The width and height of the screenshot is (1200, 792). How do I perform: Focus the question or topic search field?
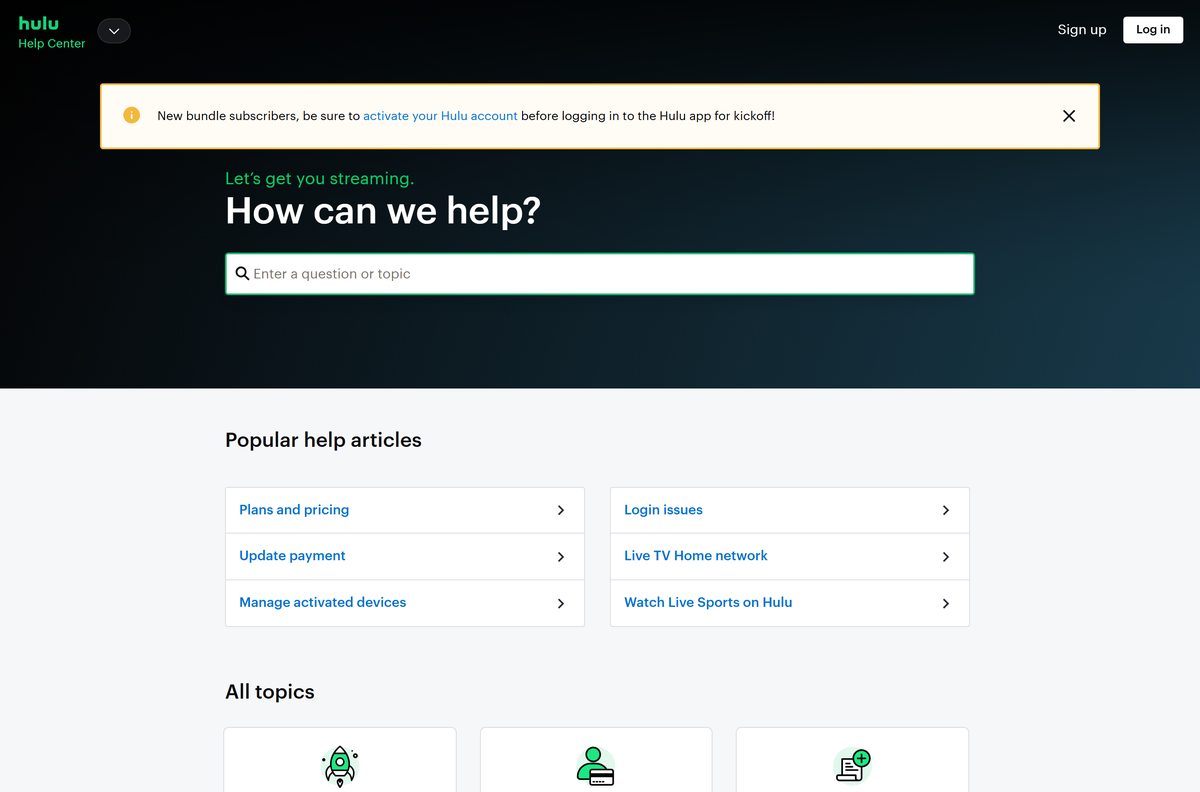coord(600,274)
